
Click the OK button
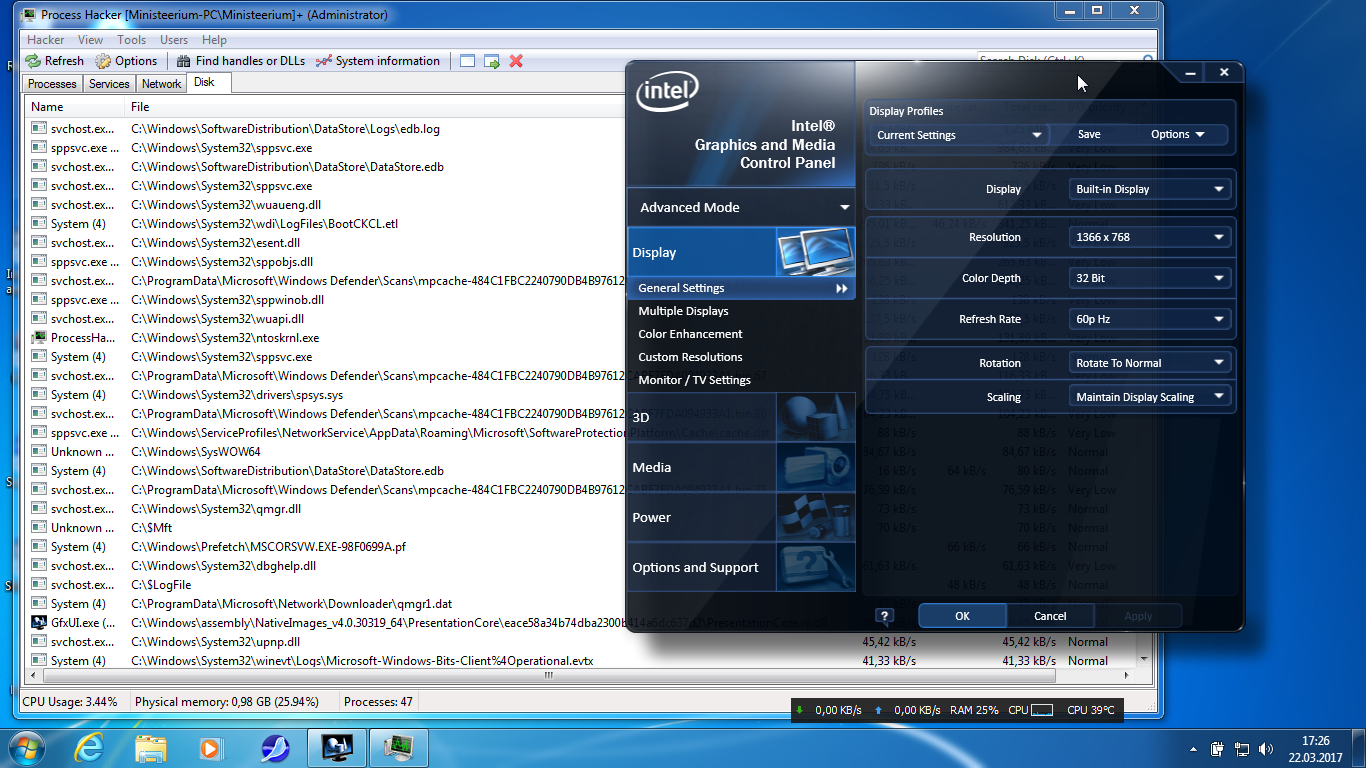(962, 616)
